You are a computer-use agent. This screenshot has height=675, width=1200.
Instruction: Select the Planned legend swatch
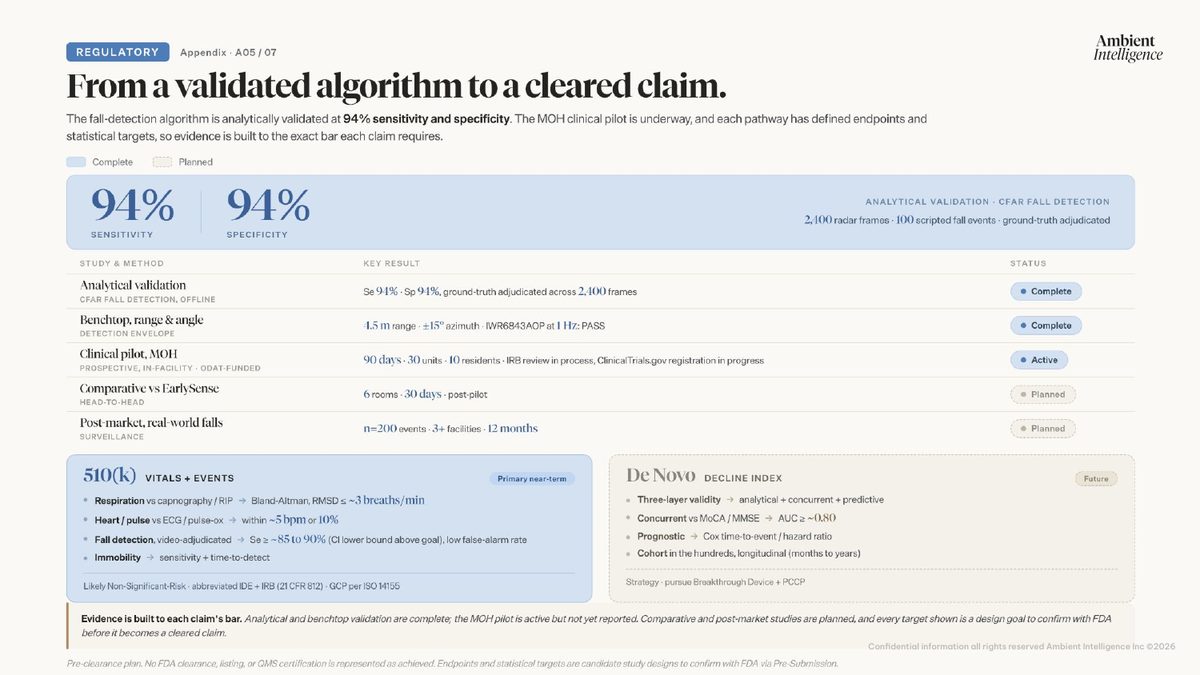[162, 162]
